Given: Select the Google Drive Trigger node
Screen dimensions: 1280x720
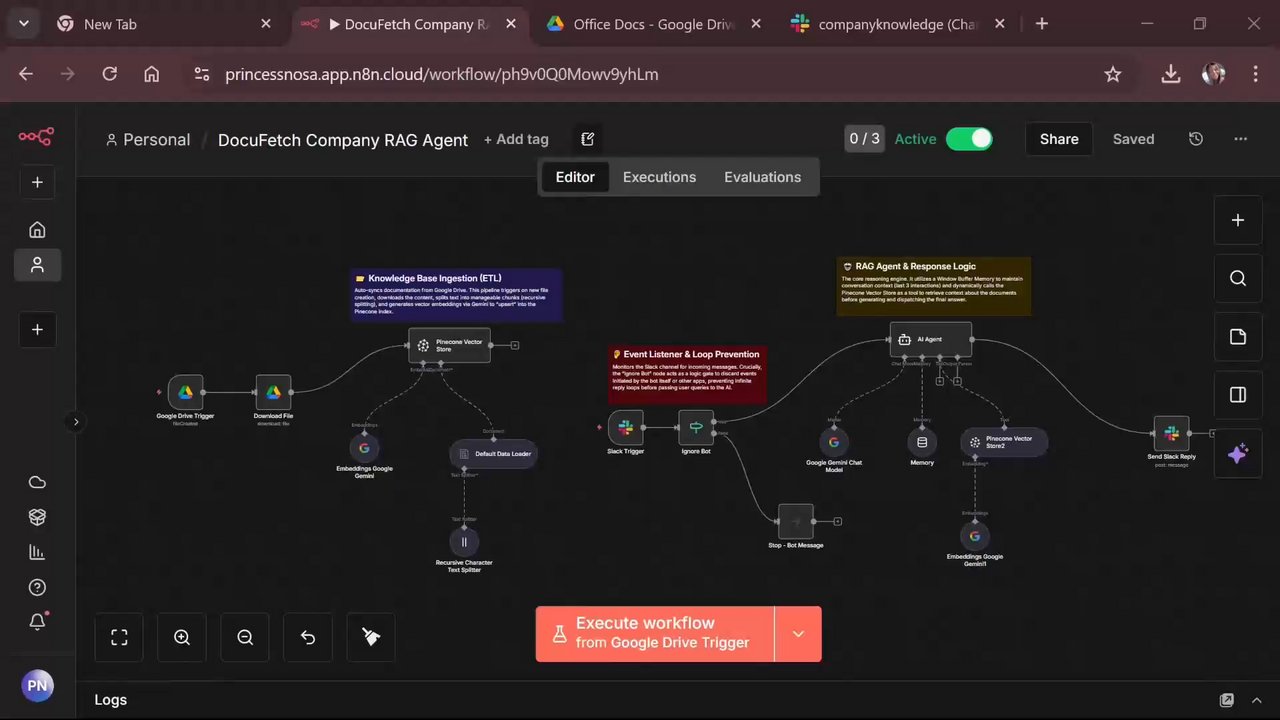Looking at the screenshot, I should [185, 393].
